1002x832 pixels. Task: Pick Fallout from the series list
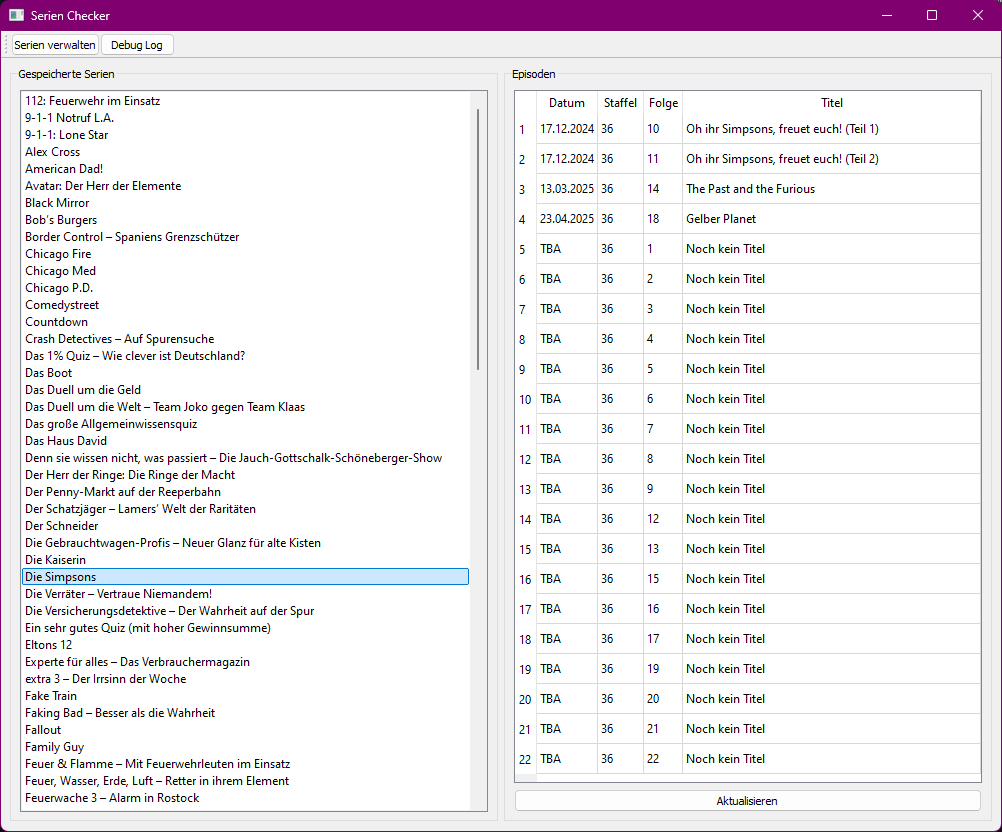43,730
